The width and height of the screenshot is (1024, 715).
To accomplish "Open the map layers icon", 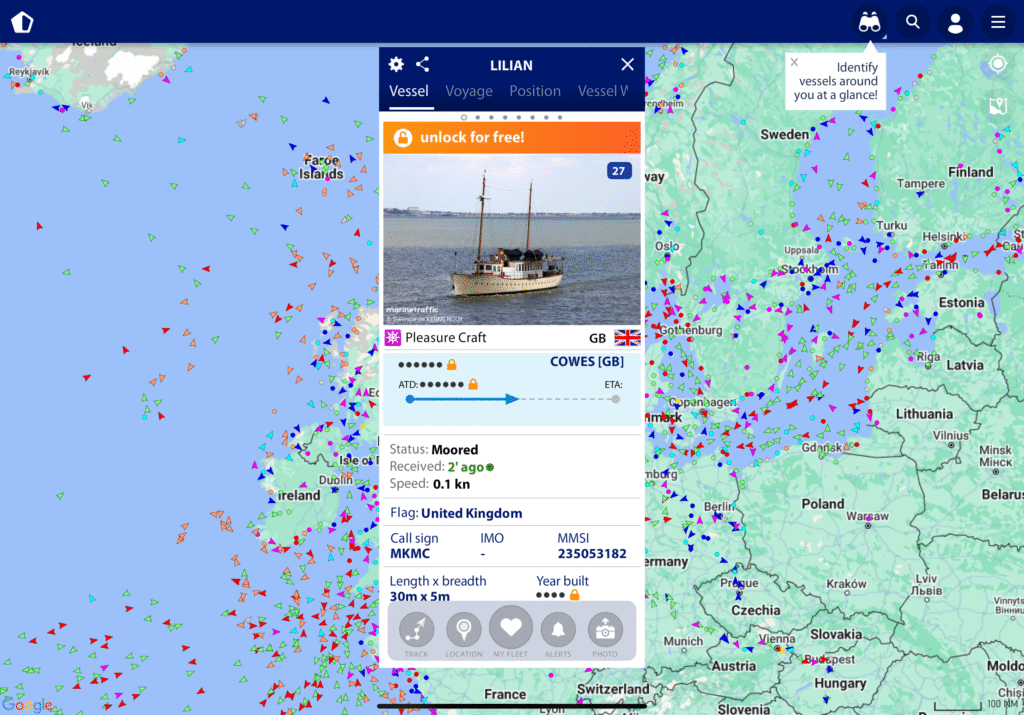I will click(x=998, y=106).
